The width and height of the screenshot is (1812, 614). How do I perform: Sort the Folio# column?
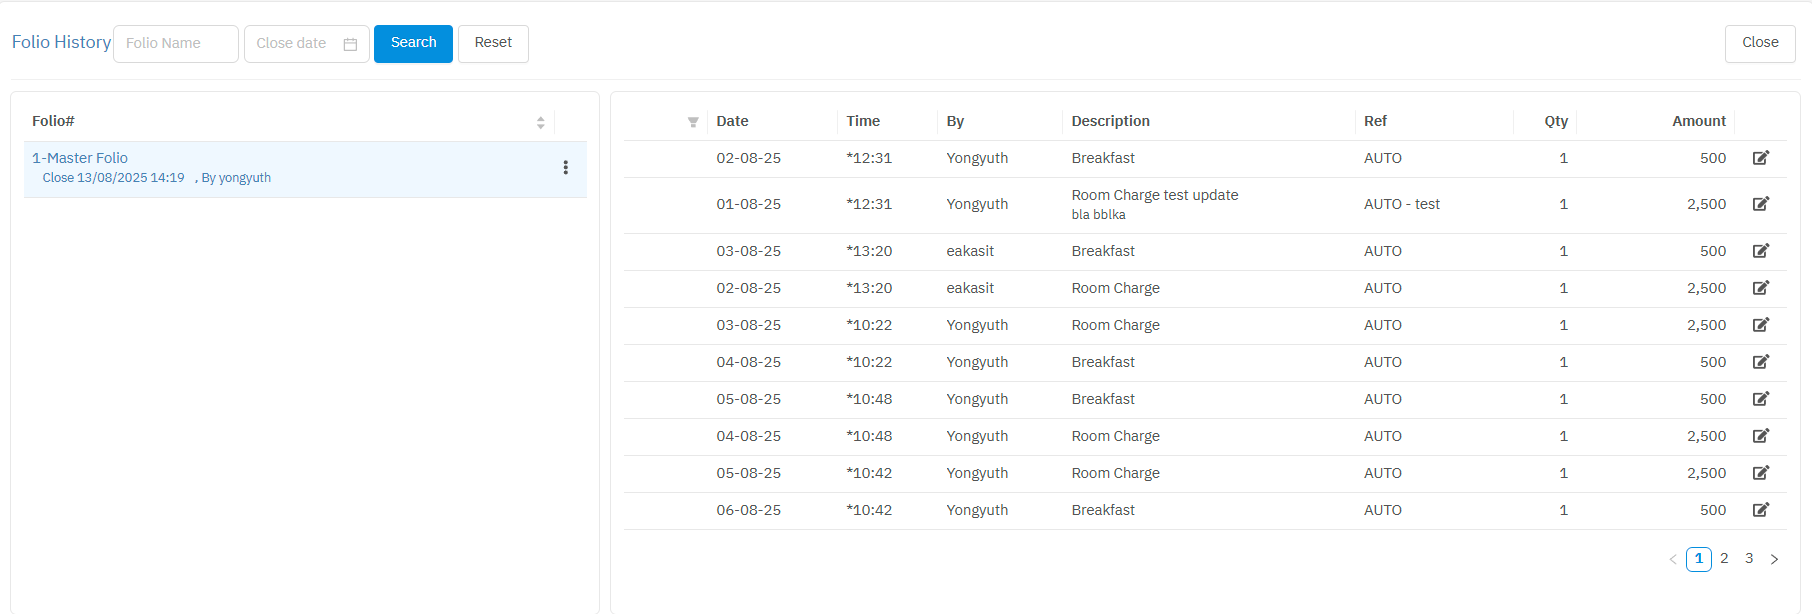pyautogui.click(x=540, y=122)
